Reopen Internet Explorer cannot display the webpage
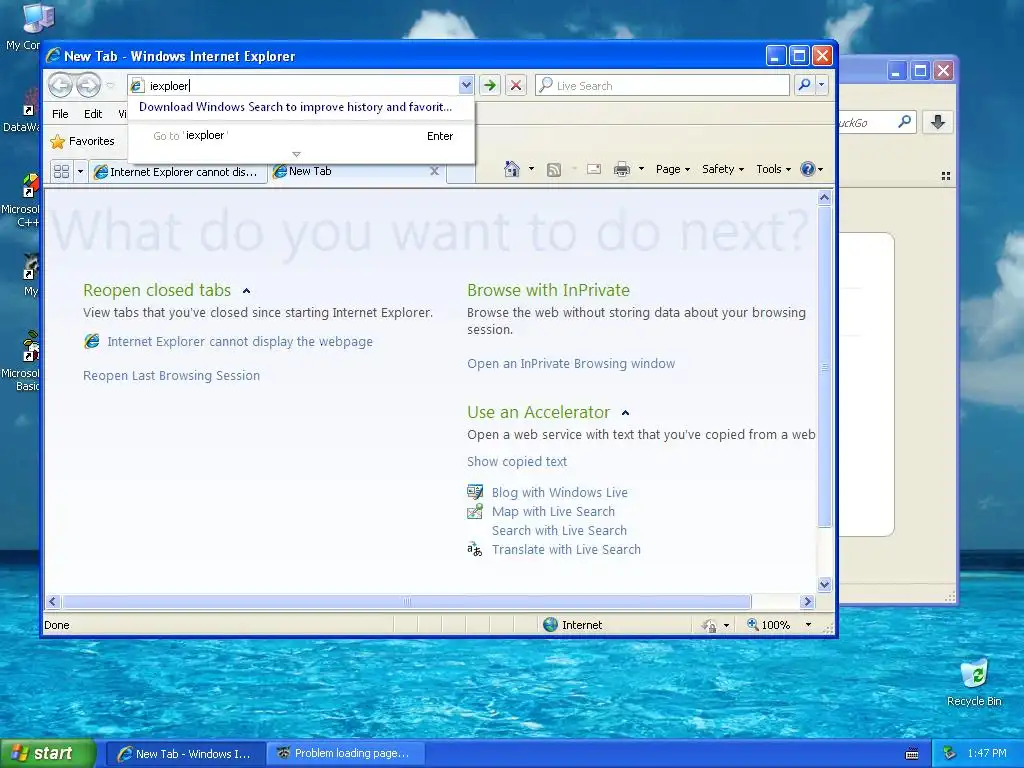Image resolution: width=1024 pixels, height=768 pixels. point(240,342)
